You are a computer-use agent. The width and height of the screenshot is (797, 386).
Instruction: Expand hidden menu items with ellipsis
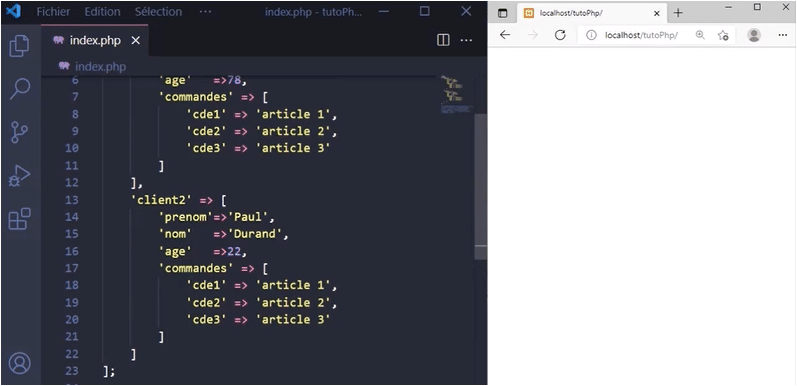click(x=205, y=12)
